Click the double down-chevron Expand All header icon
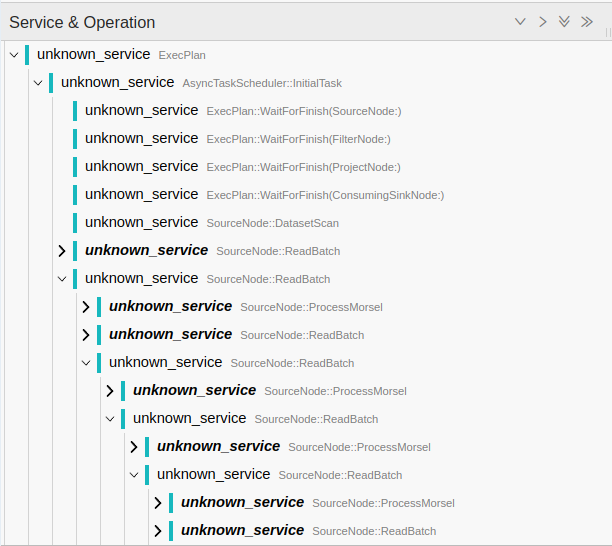 coord(564,22)
